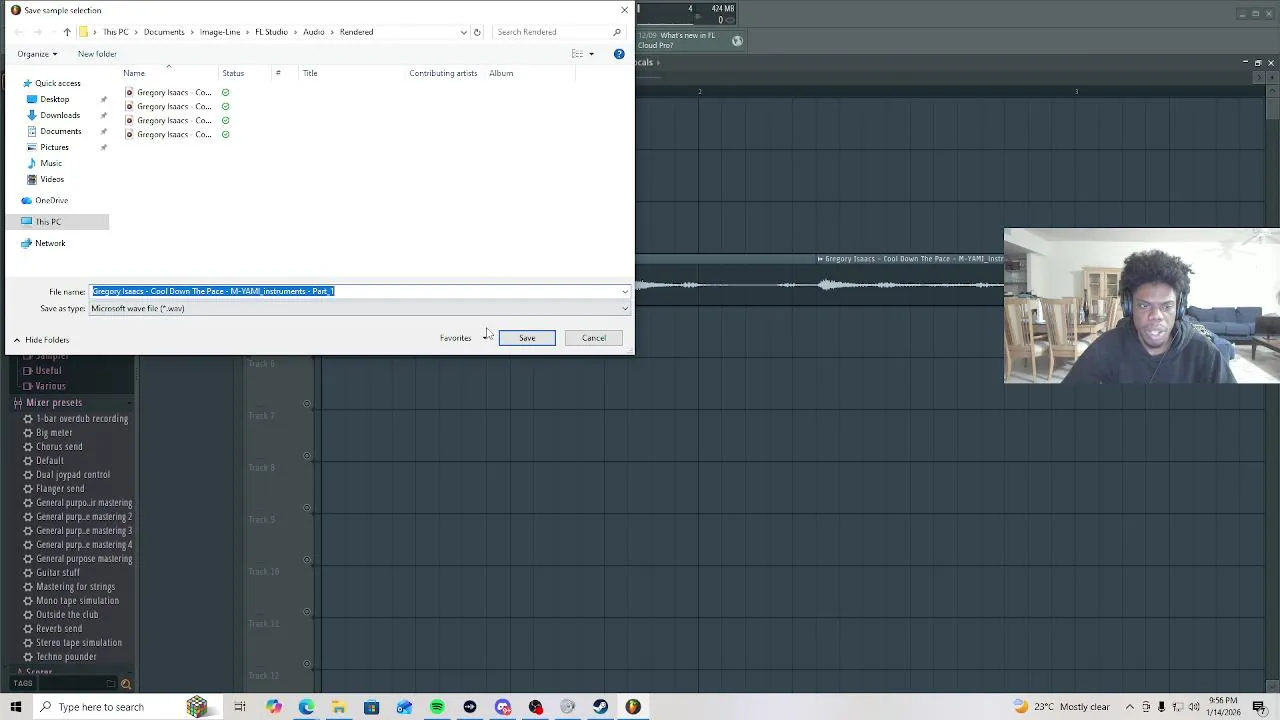Collapse the Mixer presets folder in browser

(54, 403)
